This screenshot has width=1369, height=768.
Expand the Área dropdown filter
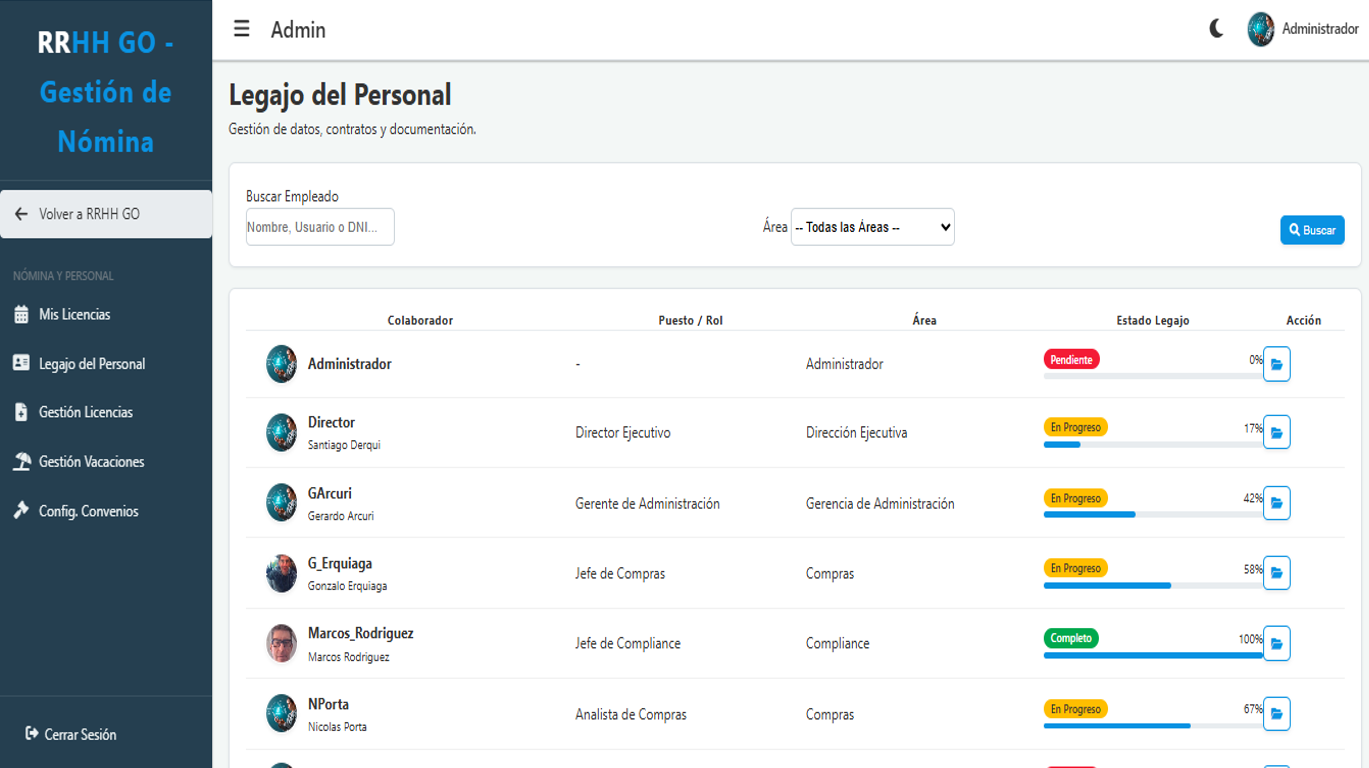click(872, 227)
